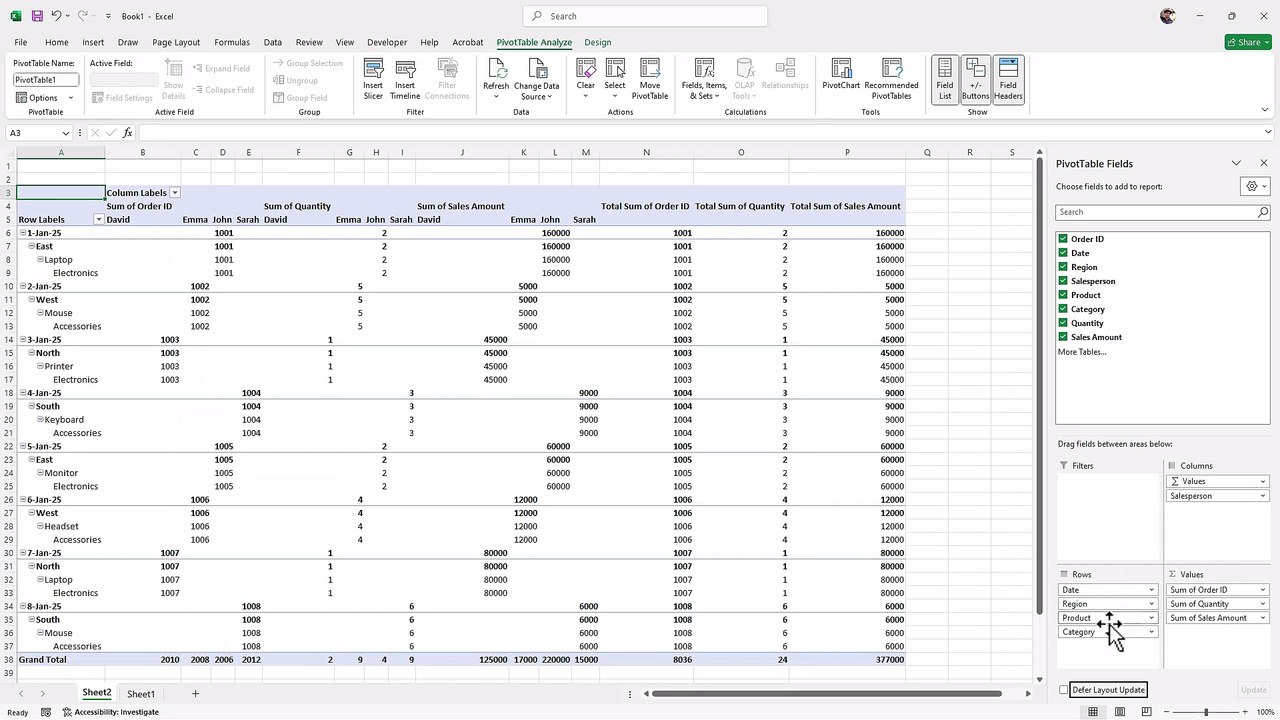Toggle Field Headers display
The height and width of the screenshot is (720, 1280).
1008,79
